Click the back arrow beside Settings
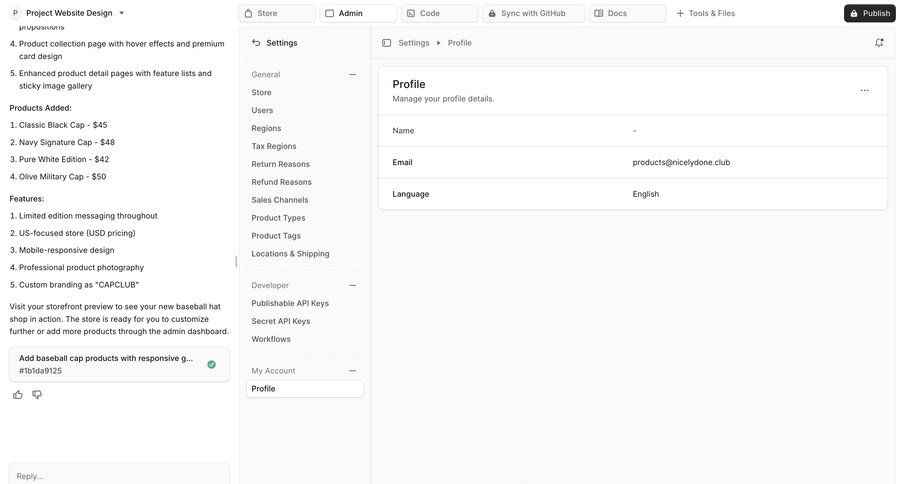 click(x=256, y=42)
